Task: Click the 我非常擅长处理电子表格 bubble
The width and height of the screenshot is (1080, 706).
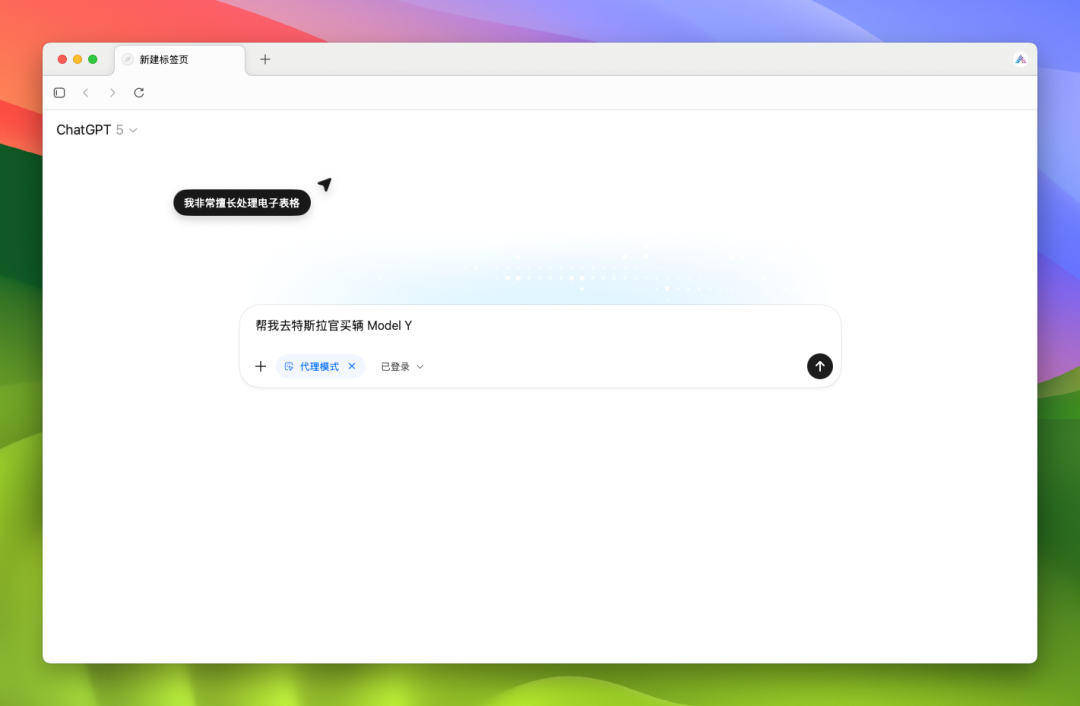Action: tap(242, 203)
